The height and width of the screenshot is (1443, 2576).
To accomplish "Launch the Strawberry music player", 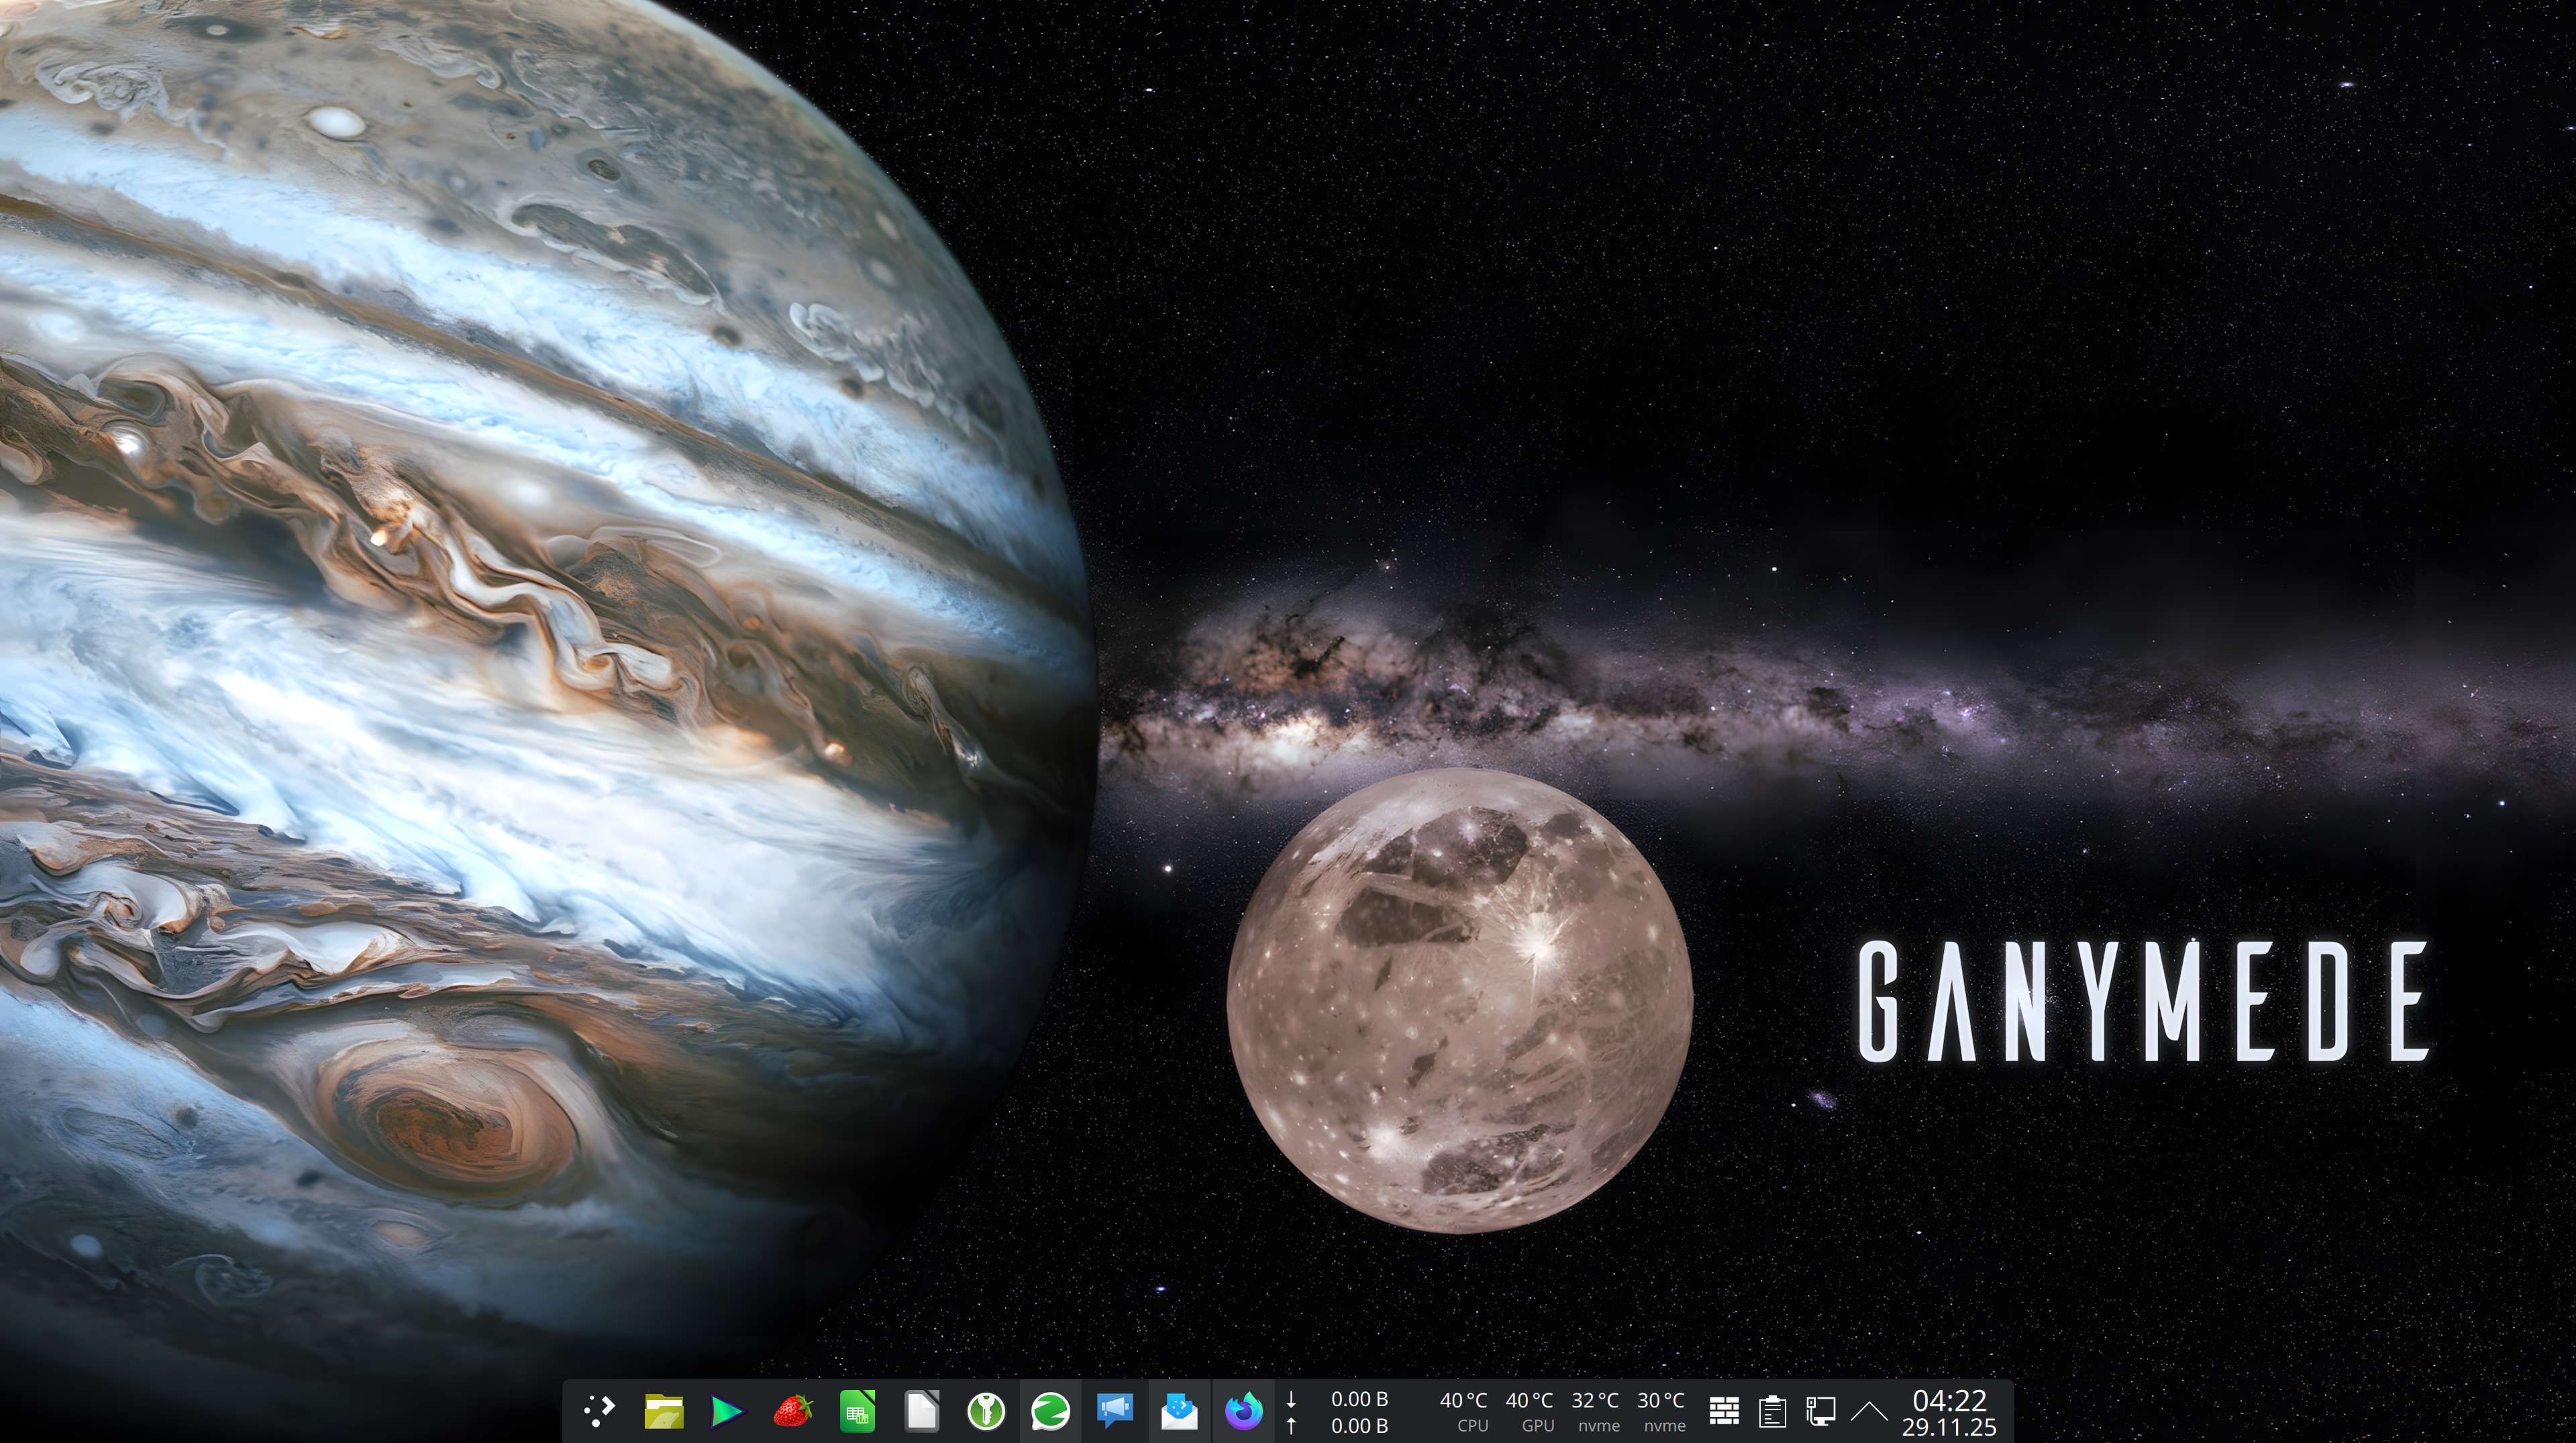I will click(x=792, y=1411).
